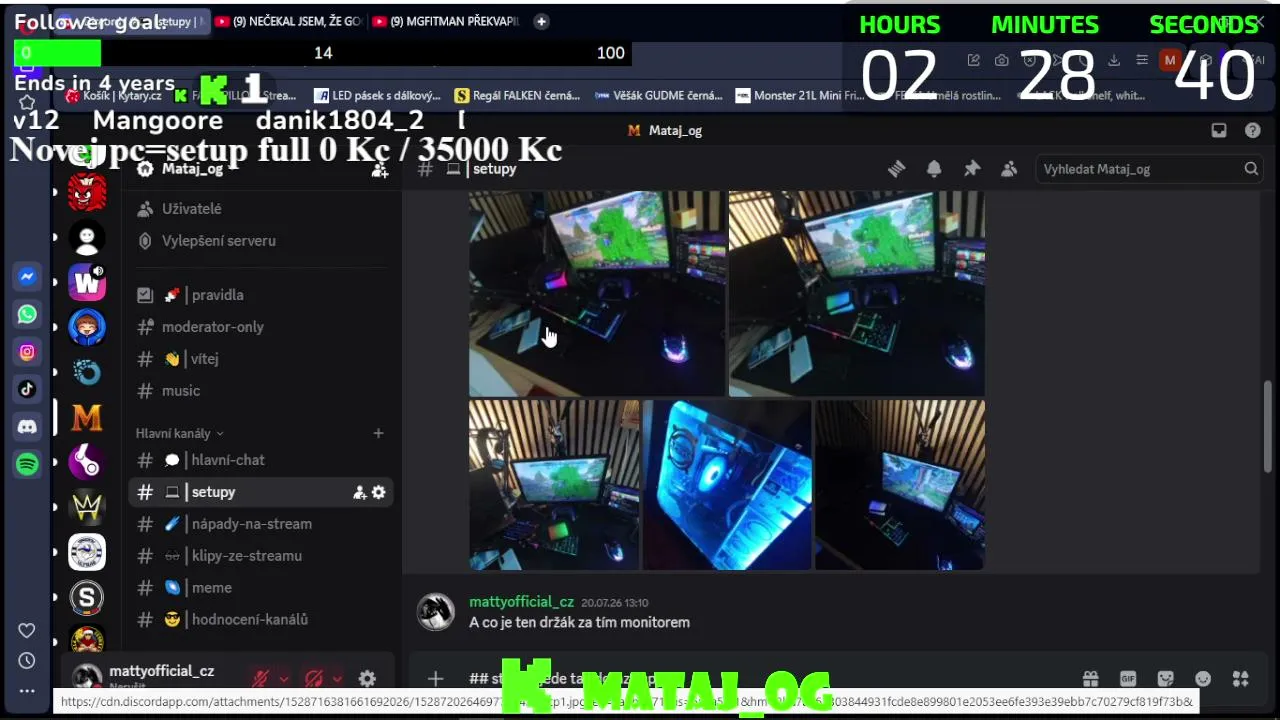Open Věšák GUDME černá bookmark
Viewport: 1280px width, 720px height.
click(x=658, y=96)
